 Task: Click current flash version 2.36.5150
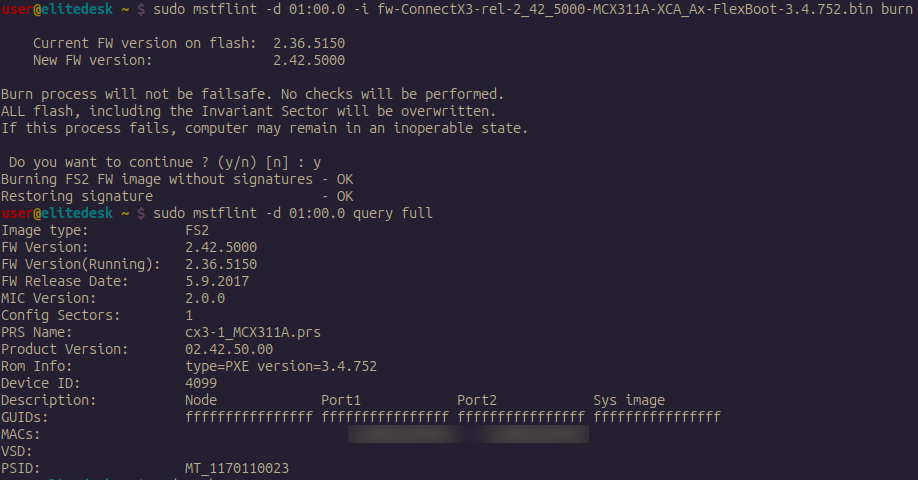point(309,43)
